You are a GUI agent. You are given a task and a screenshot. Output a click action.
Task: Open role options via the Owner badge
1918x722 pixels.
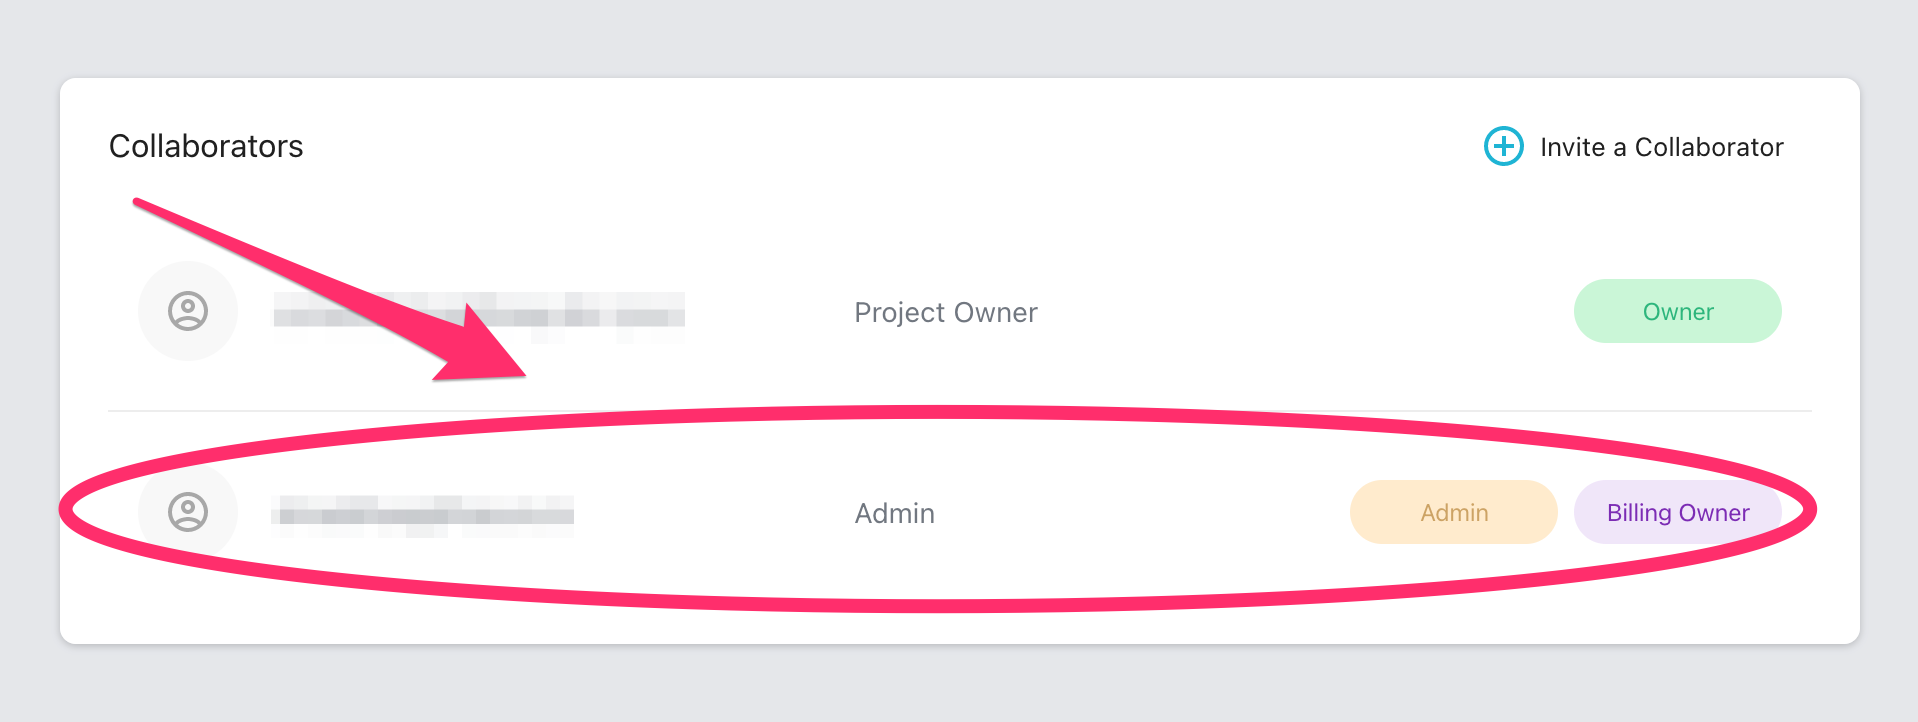[x=1677, y=311]
